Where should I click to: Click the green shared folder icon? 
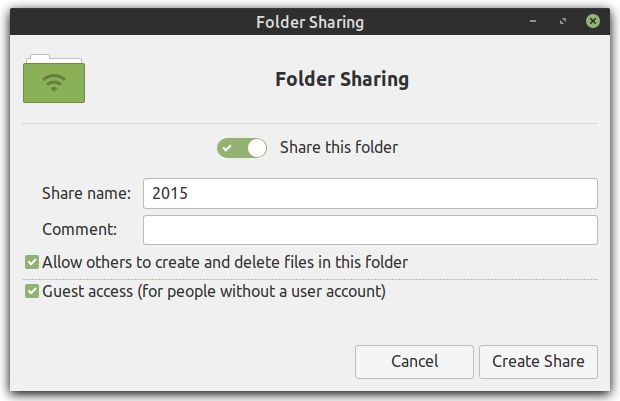(54, 79)
